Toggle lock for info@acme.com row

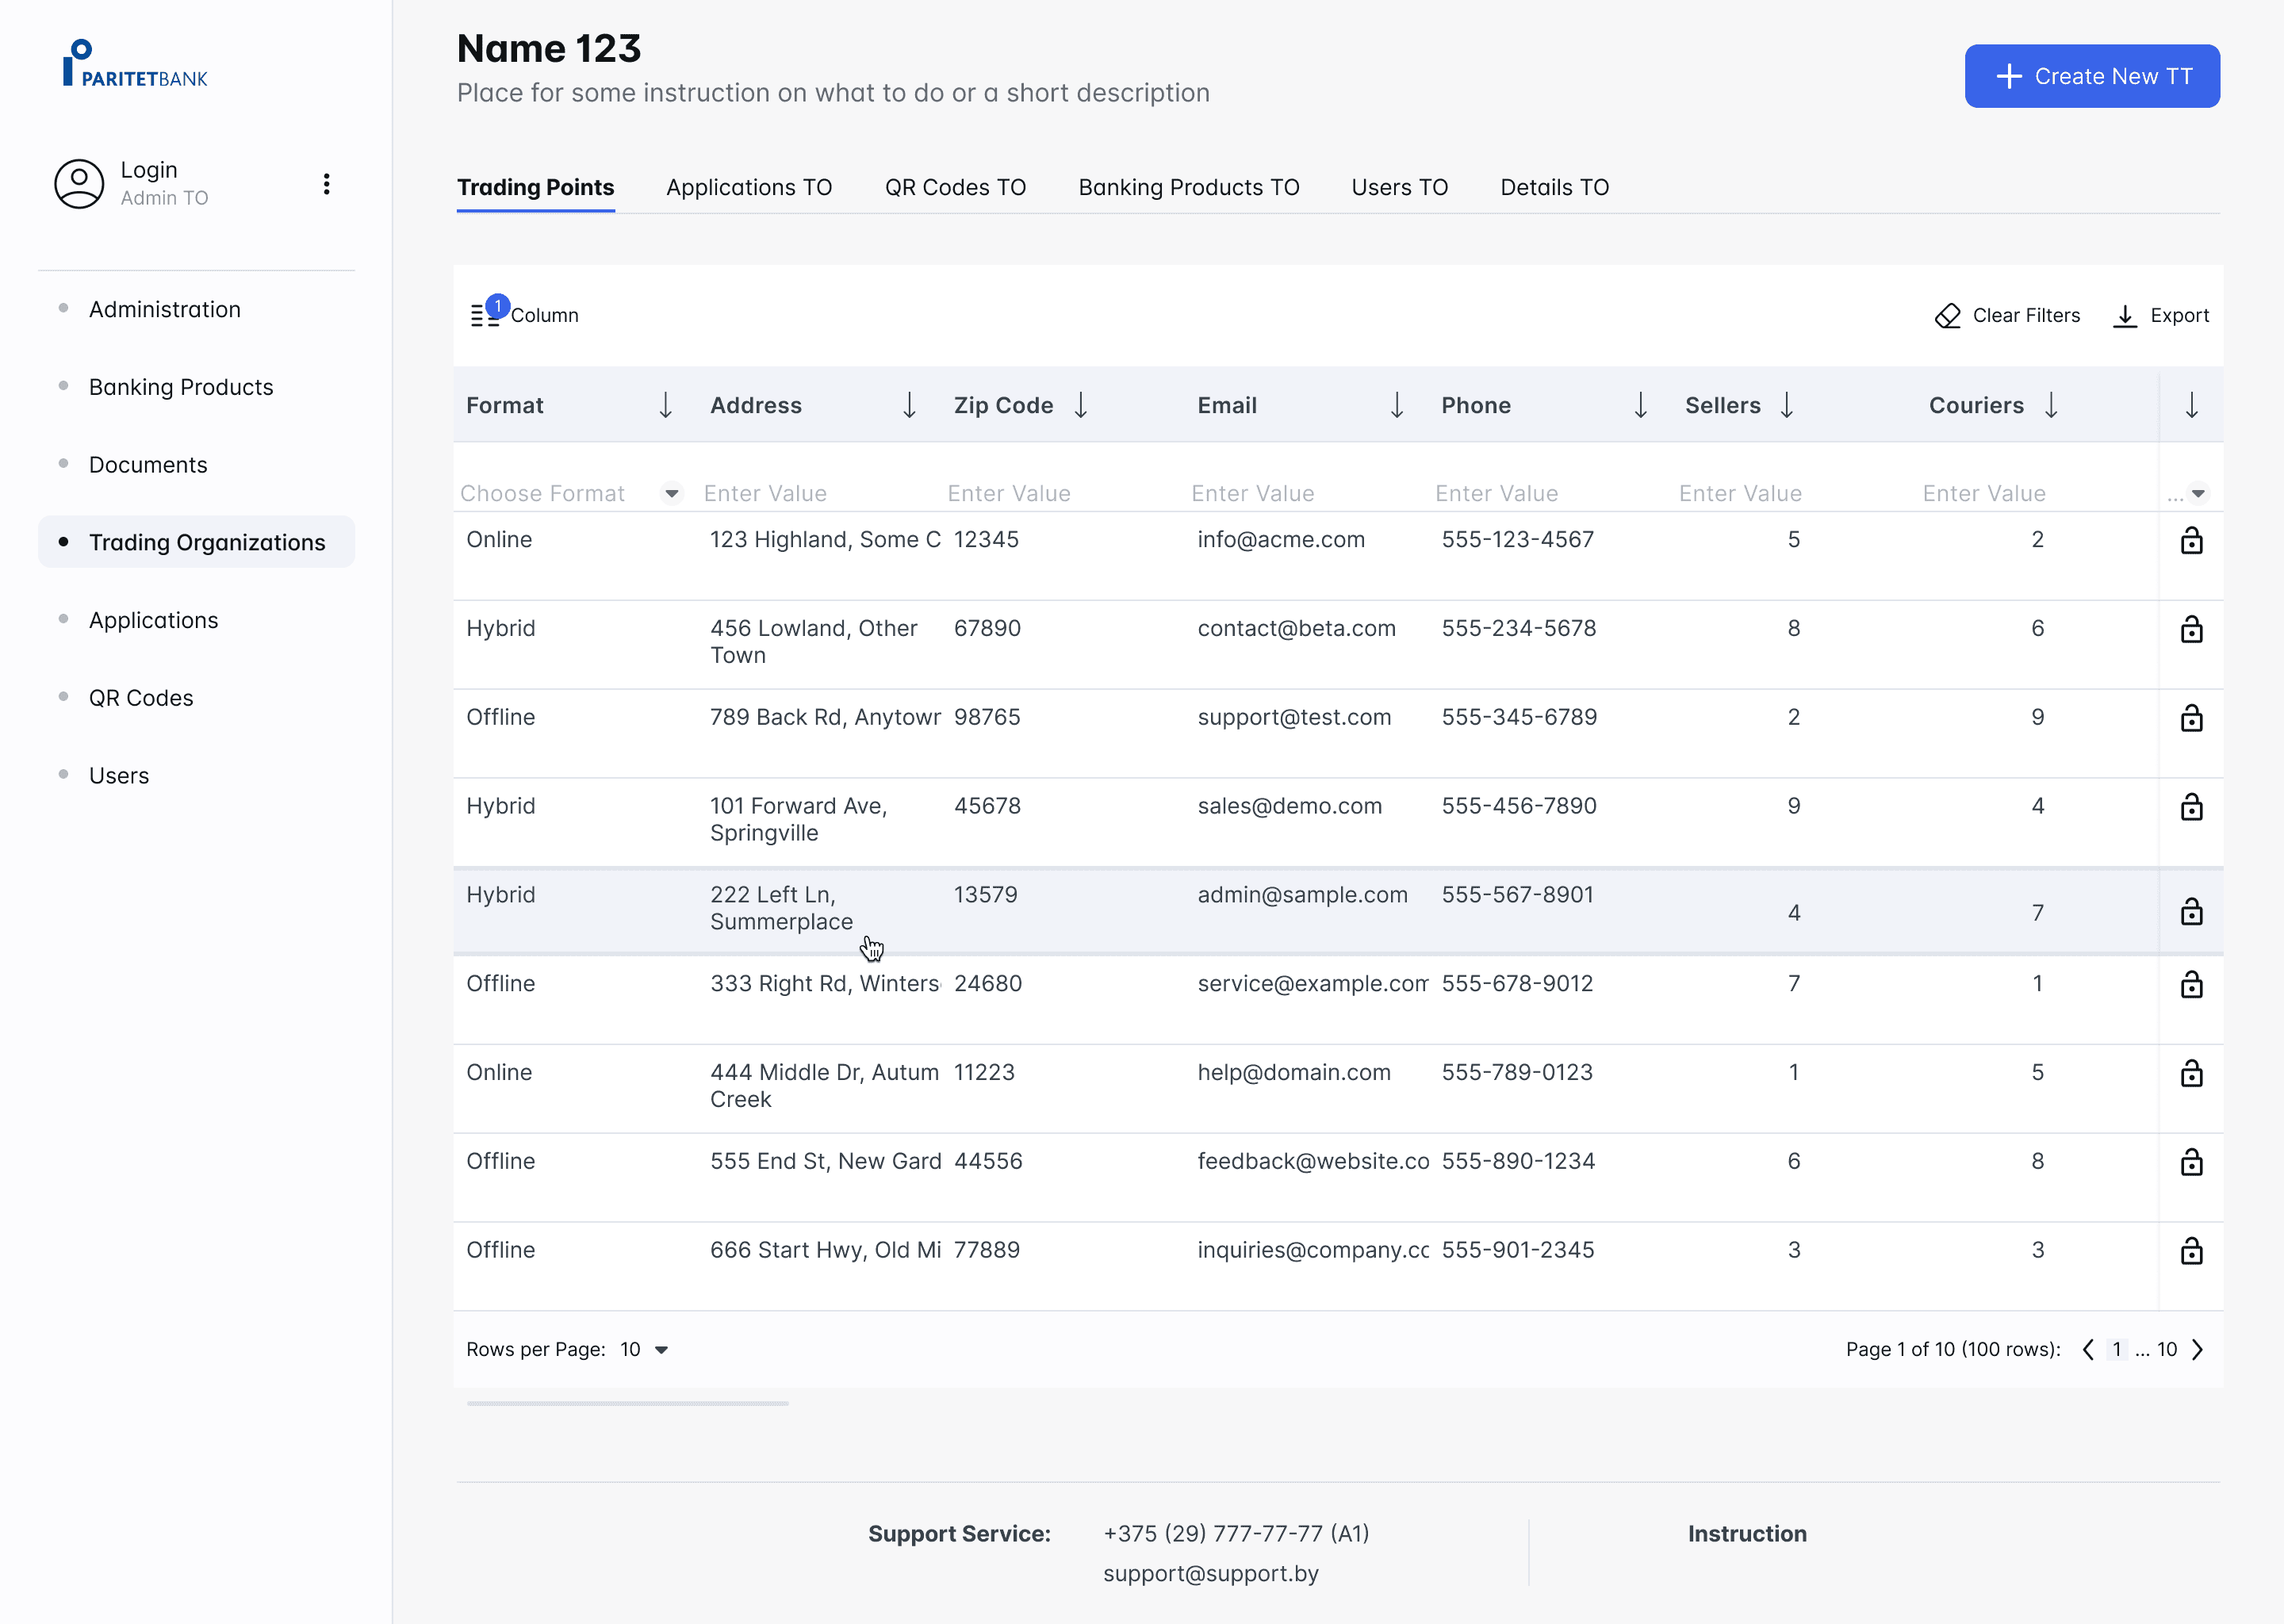pyautogui.click(x=2191, y=541)
